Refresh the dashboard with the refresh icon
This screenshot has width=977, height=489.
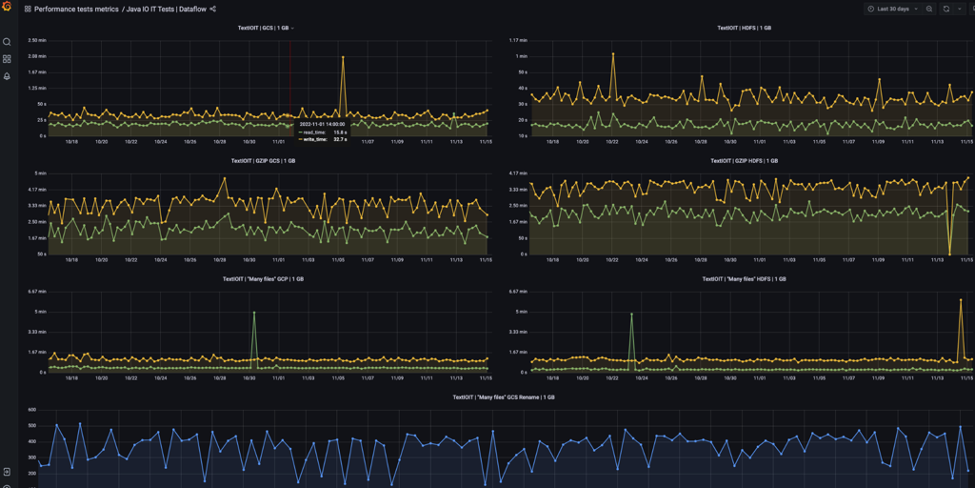(946, 9)
